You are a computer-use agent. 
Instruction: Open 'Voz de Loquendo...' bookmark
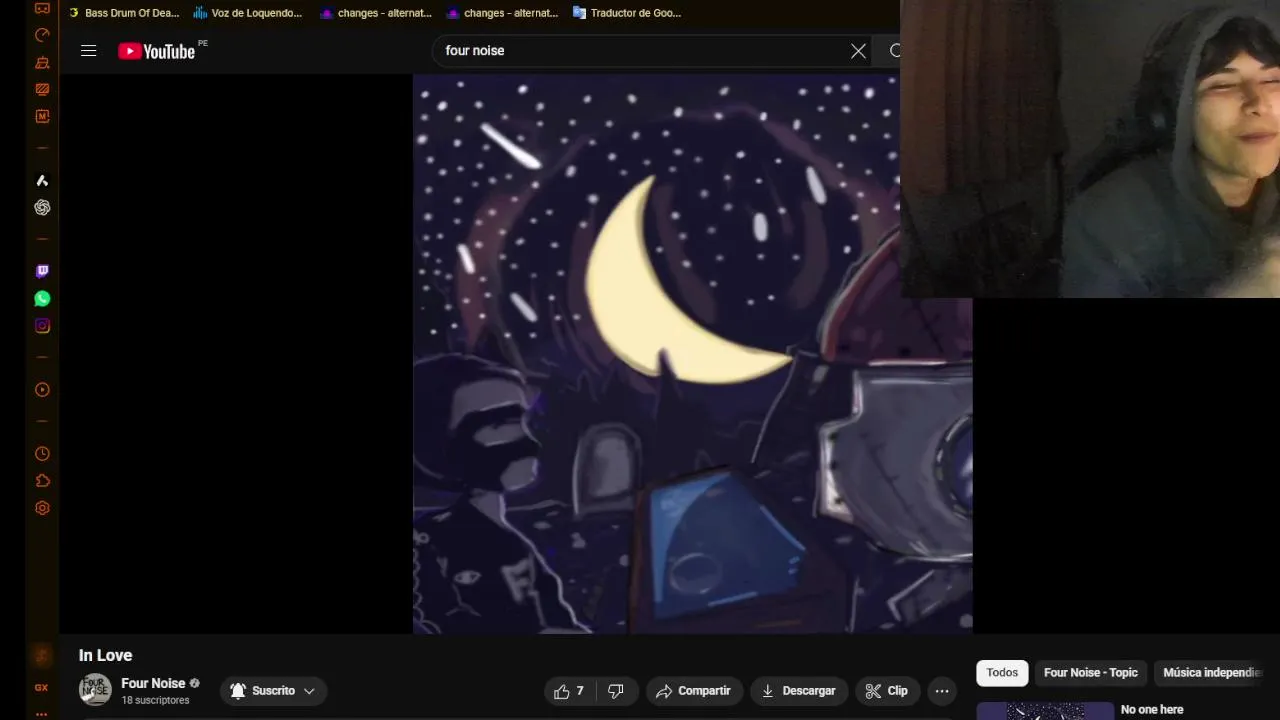point(248,13)
